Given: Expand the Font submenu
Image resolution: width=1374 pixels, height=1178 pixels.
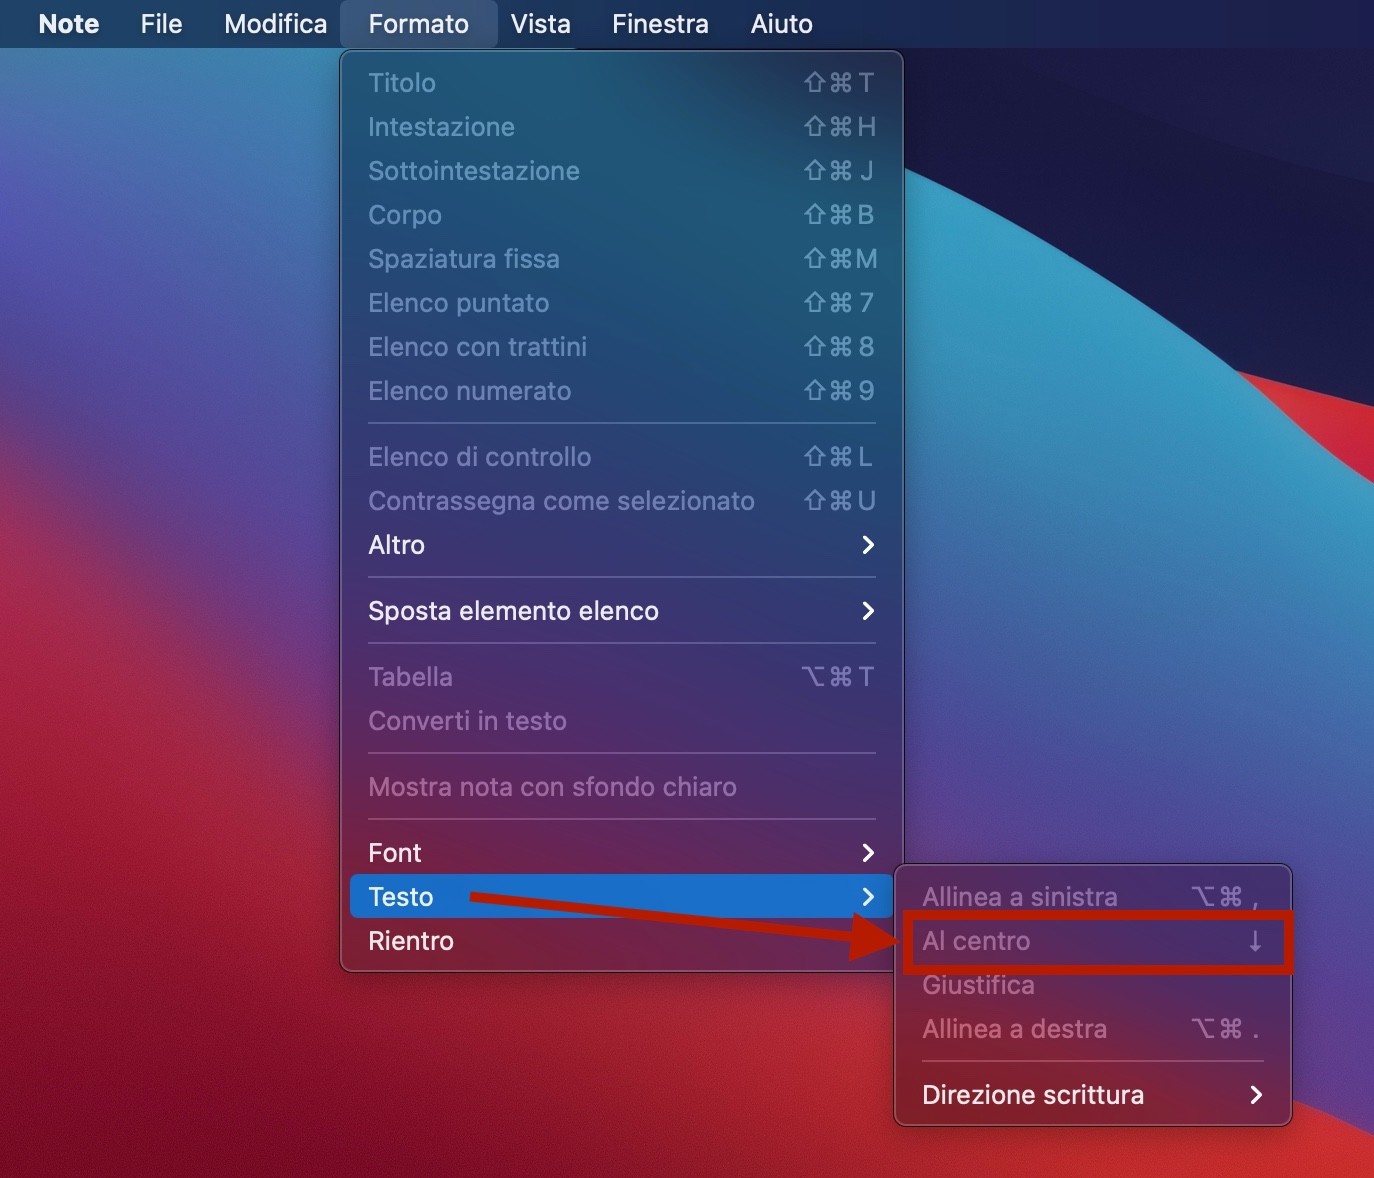Looking at the screenshot, I should [x=621, y=853].
